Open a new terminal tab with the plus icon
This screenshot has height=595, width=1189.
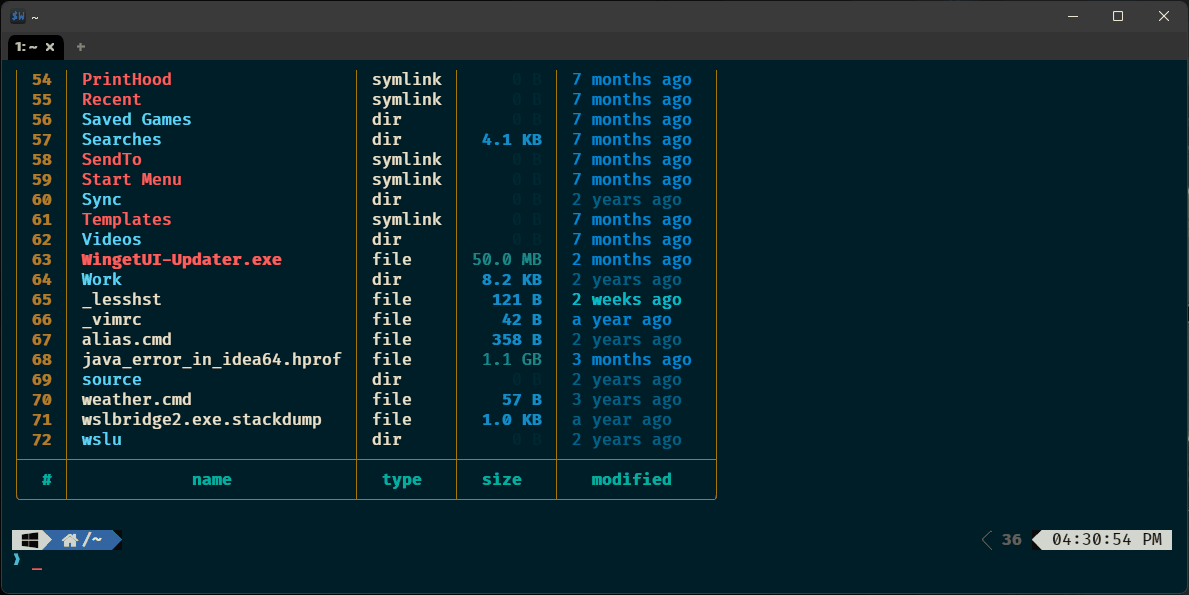tap(81, 46)
